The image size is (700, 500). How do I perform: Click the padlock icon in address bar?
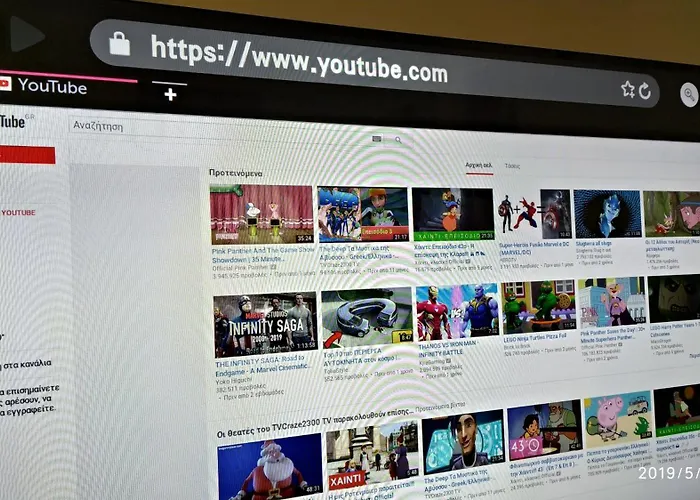pos(119,43)
